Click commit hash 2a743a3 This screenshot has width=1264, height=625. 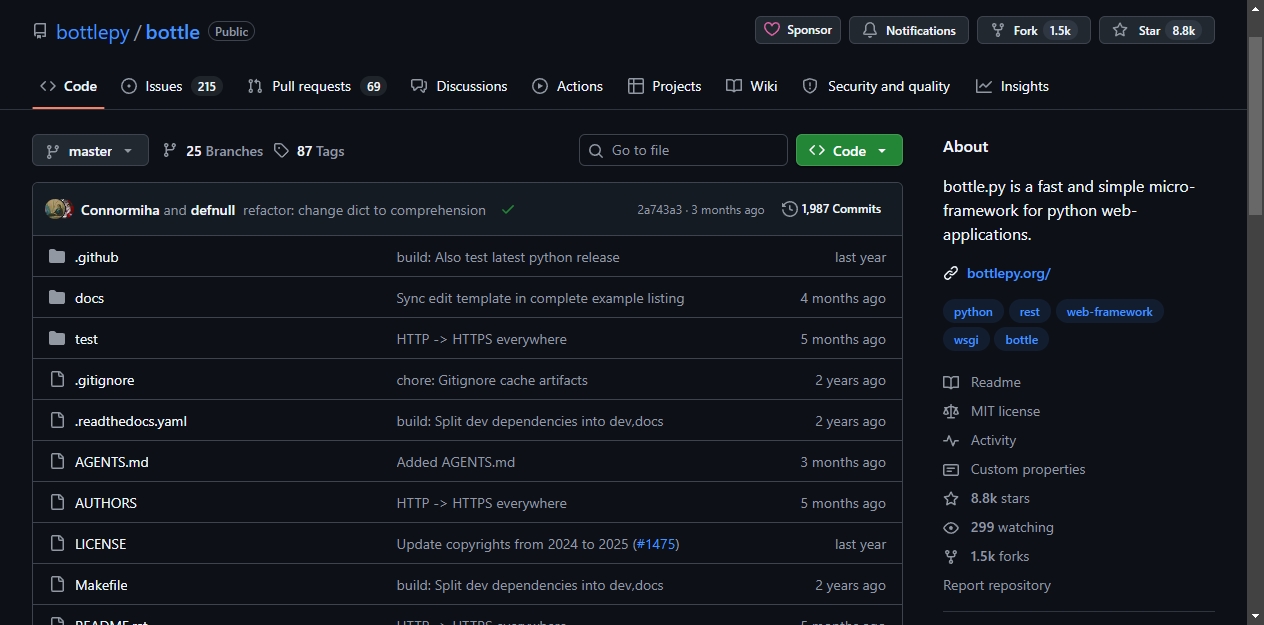tap(660, 210)
